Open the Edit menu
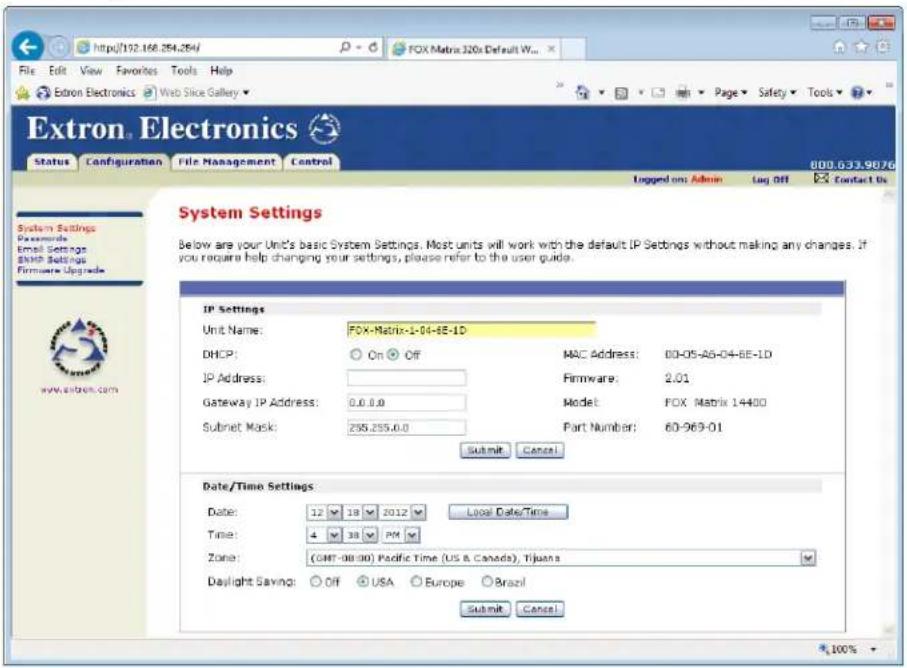907x668 pixels. pyautogui.click(x=57, y=71)
